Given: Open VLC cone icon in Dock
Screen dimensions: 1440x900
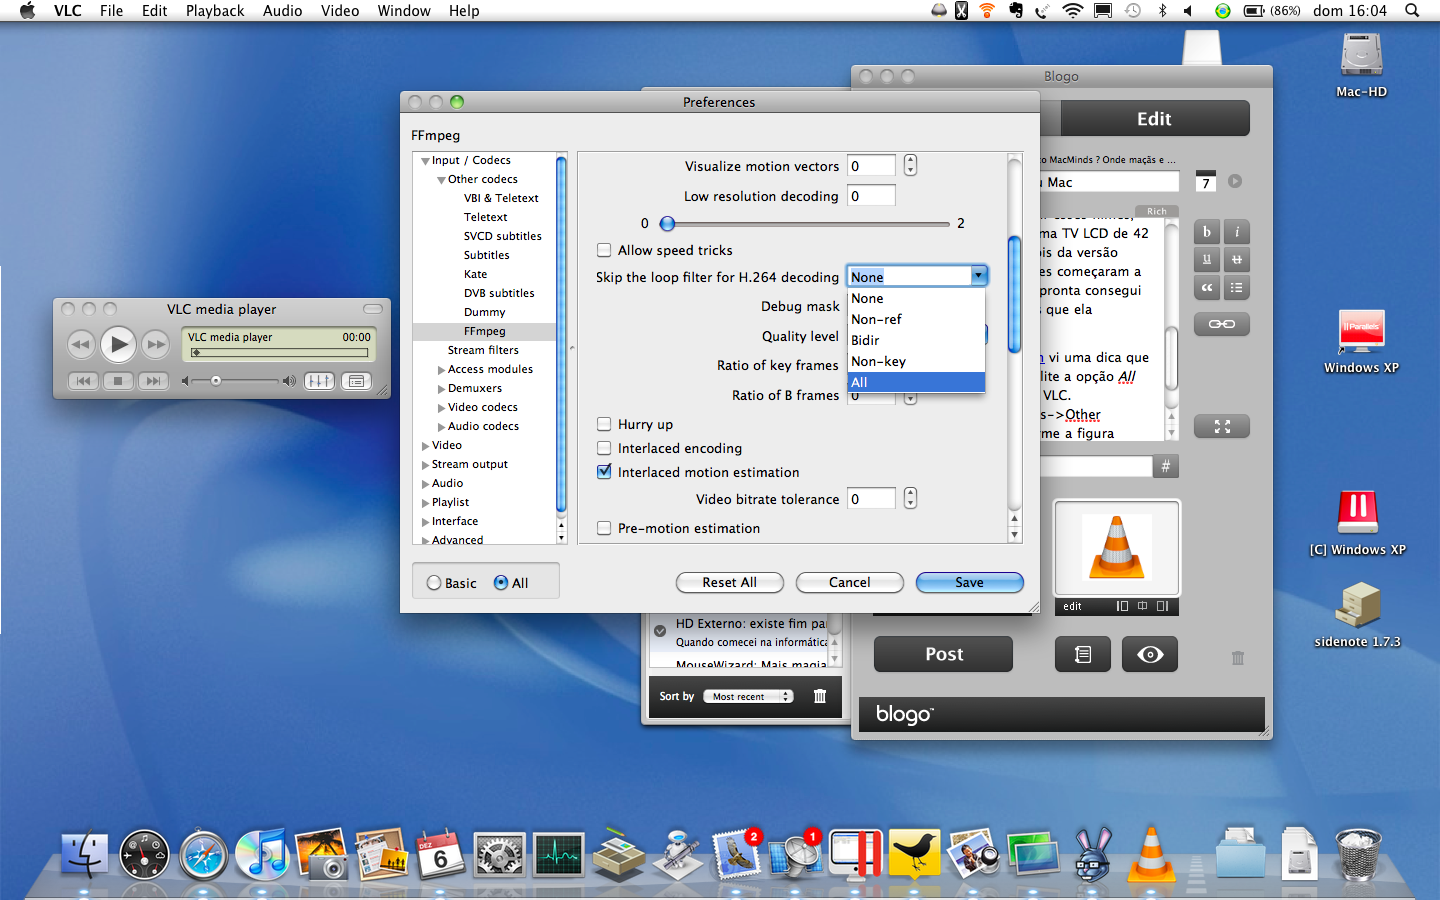Looking at the screenshot, I should coord(1152,855).
